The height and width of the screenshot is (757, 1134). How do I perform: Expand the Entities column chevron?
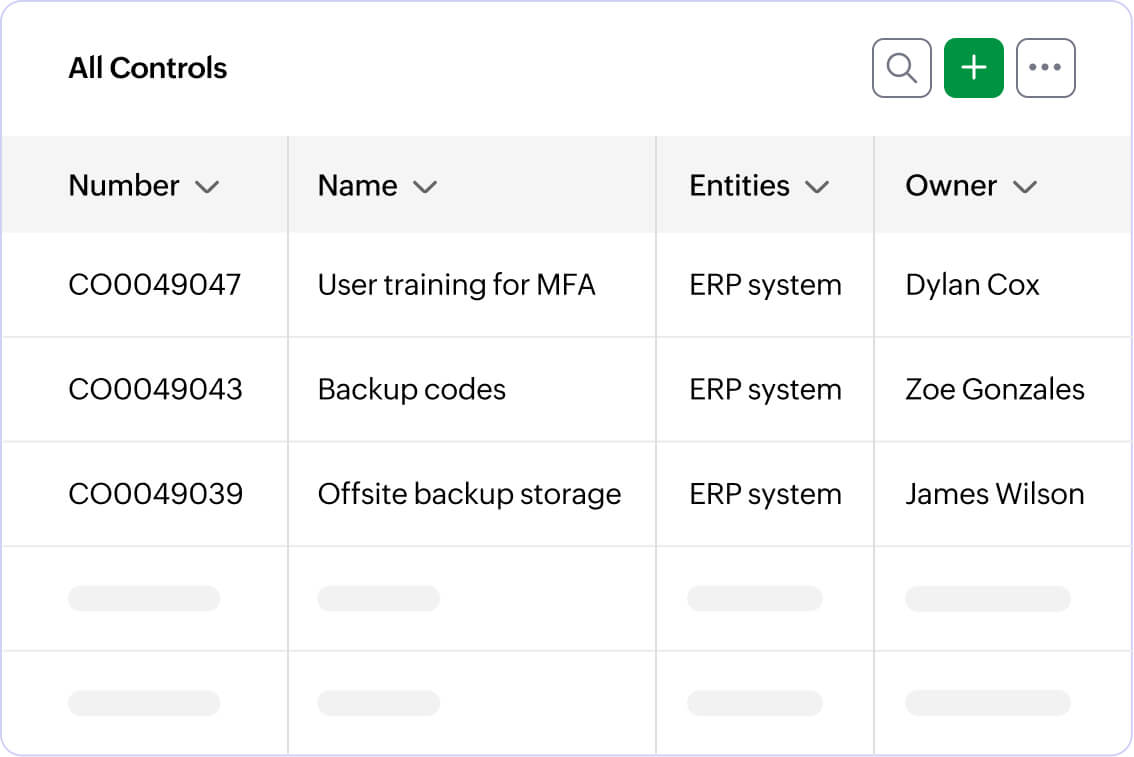point(817,186)
